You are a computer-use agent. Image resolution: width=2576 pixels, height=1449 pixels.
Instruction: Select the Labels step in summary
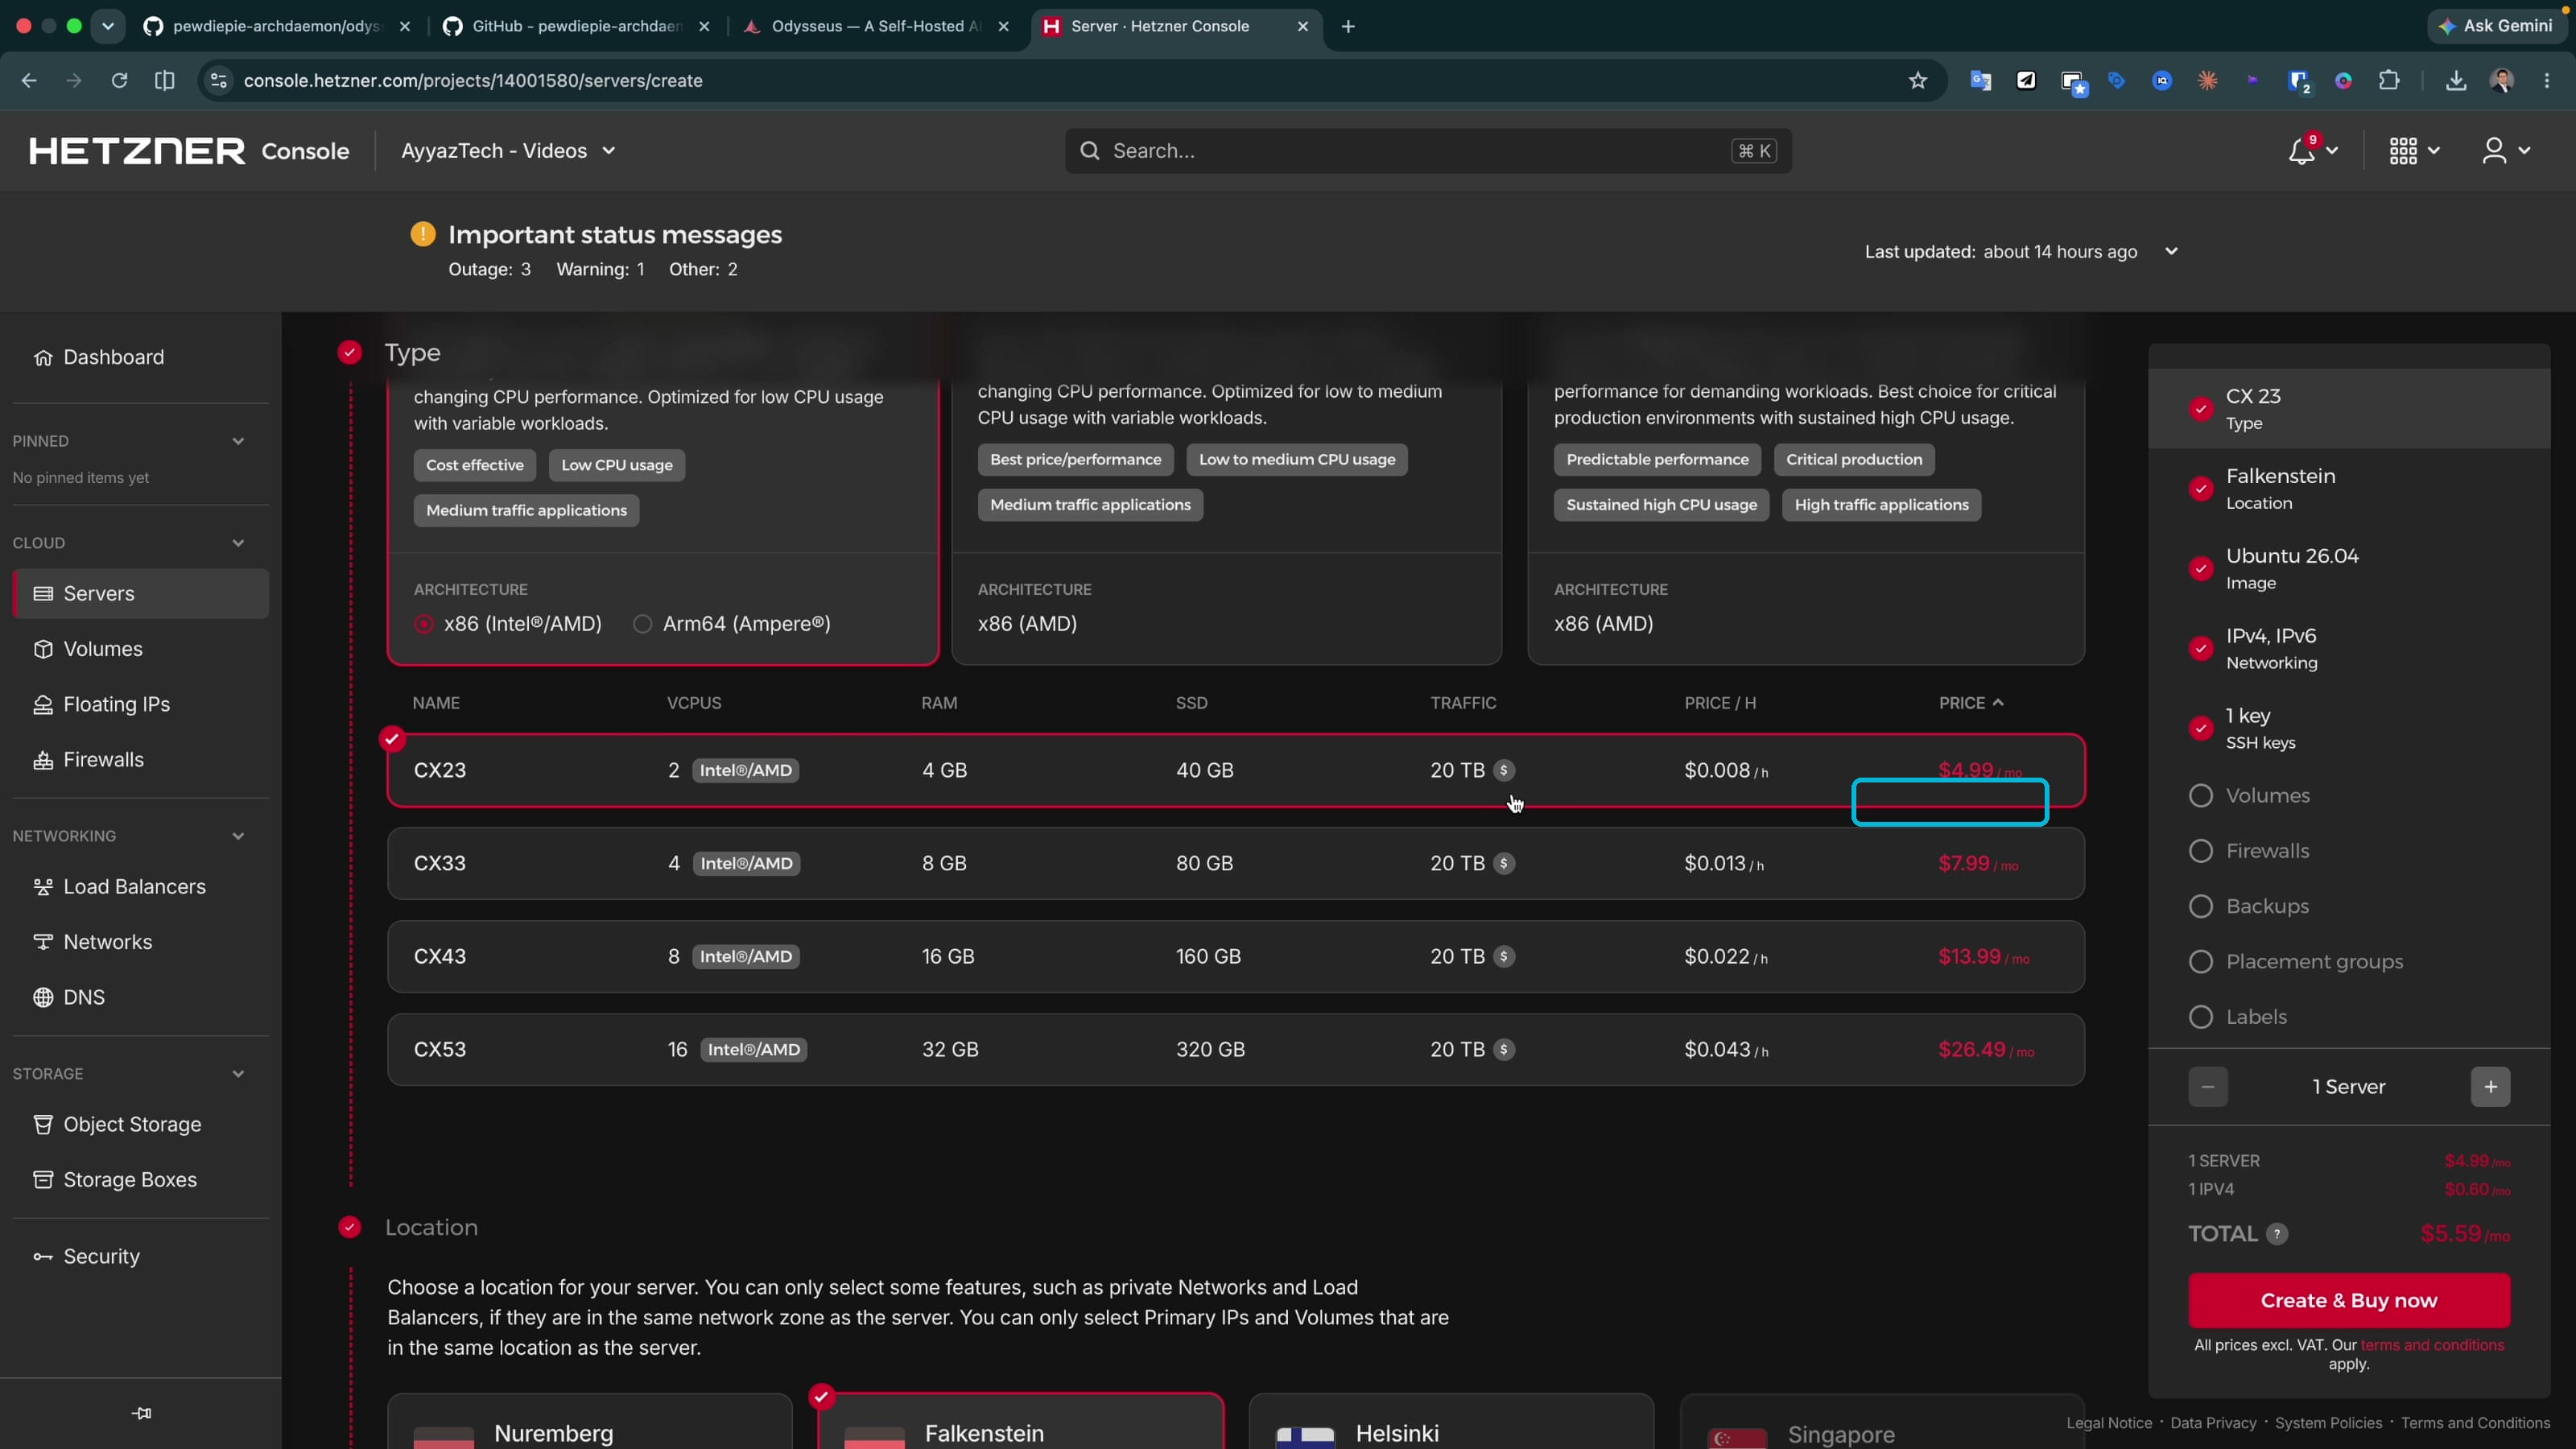[2238, 1017]
